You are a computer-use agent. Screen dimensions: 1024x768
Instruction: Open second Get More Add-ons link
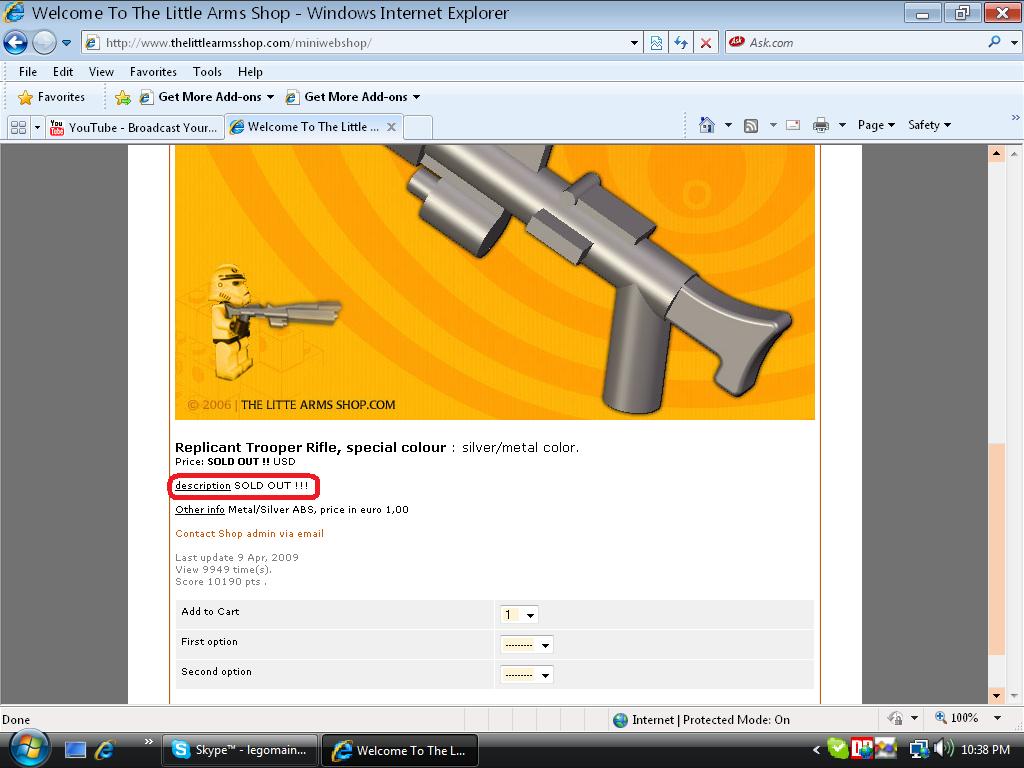353,97
